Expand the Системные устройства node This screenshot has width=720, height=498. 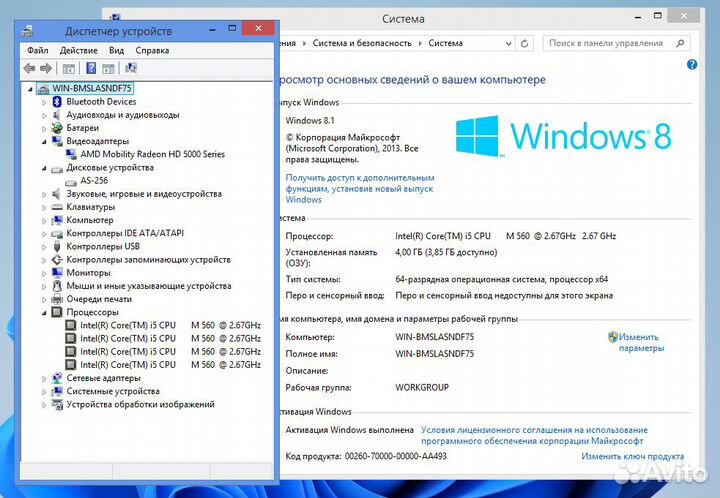(45, 392)
